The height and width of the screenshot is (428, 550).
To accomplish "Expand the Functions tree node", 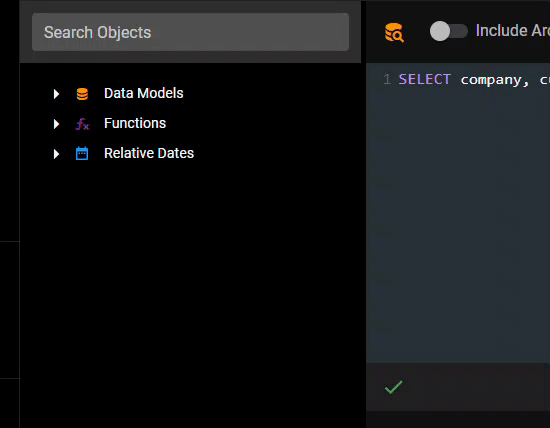I will click(56, 124).
